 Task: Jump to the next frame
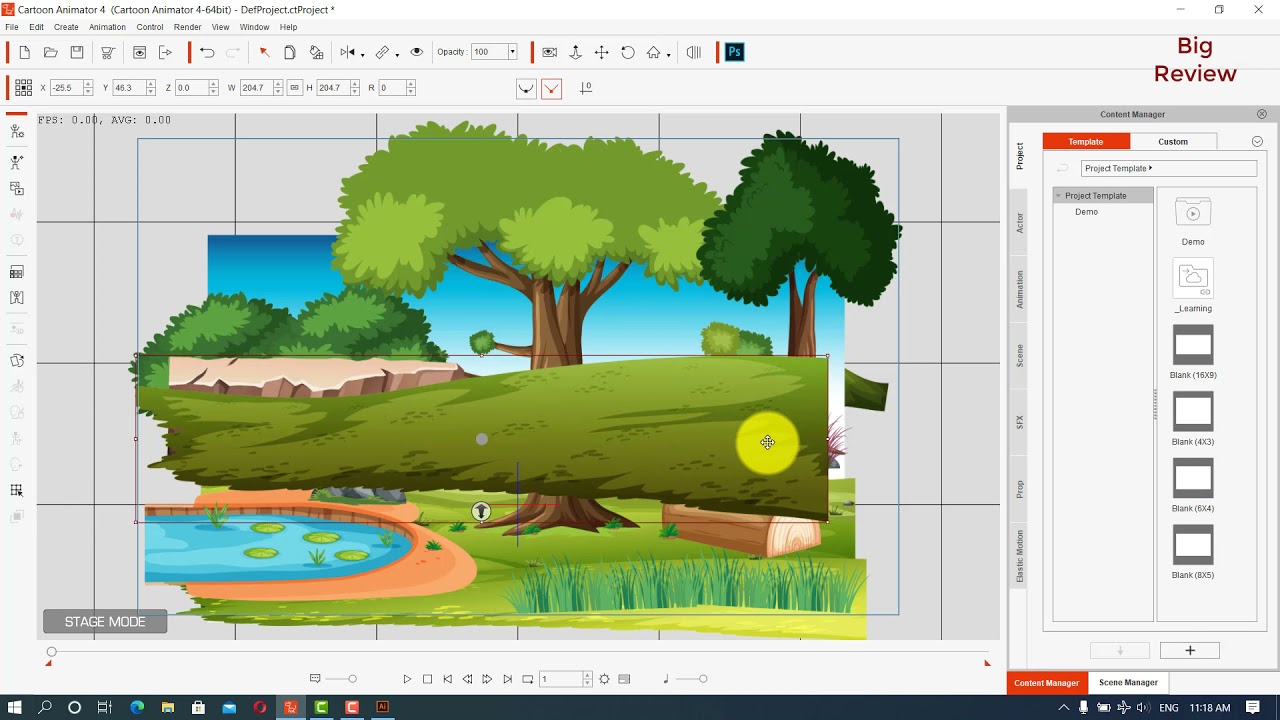[487, 679]
